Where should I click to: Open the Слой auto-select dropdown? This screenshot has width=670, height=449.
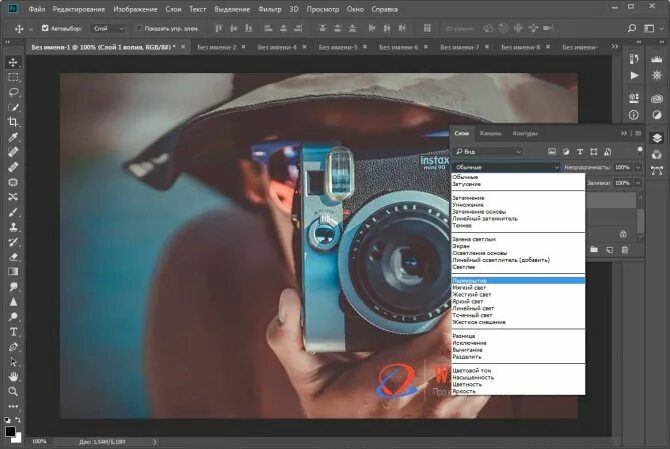(x=108, y=29)
